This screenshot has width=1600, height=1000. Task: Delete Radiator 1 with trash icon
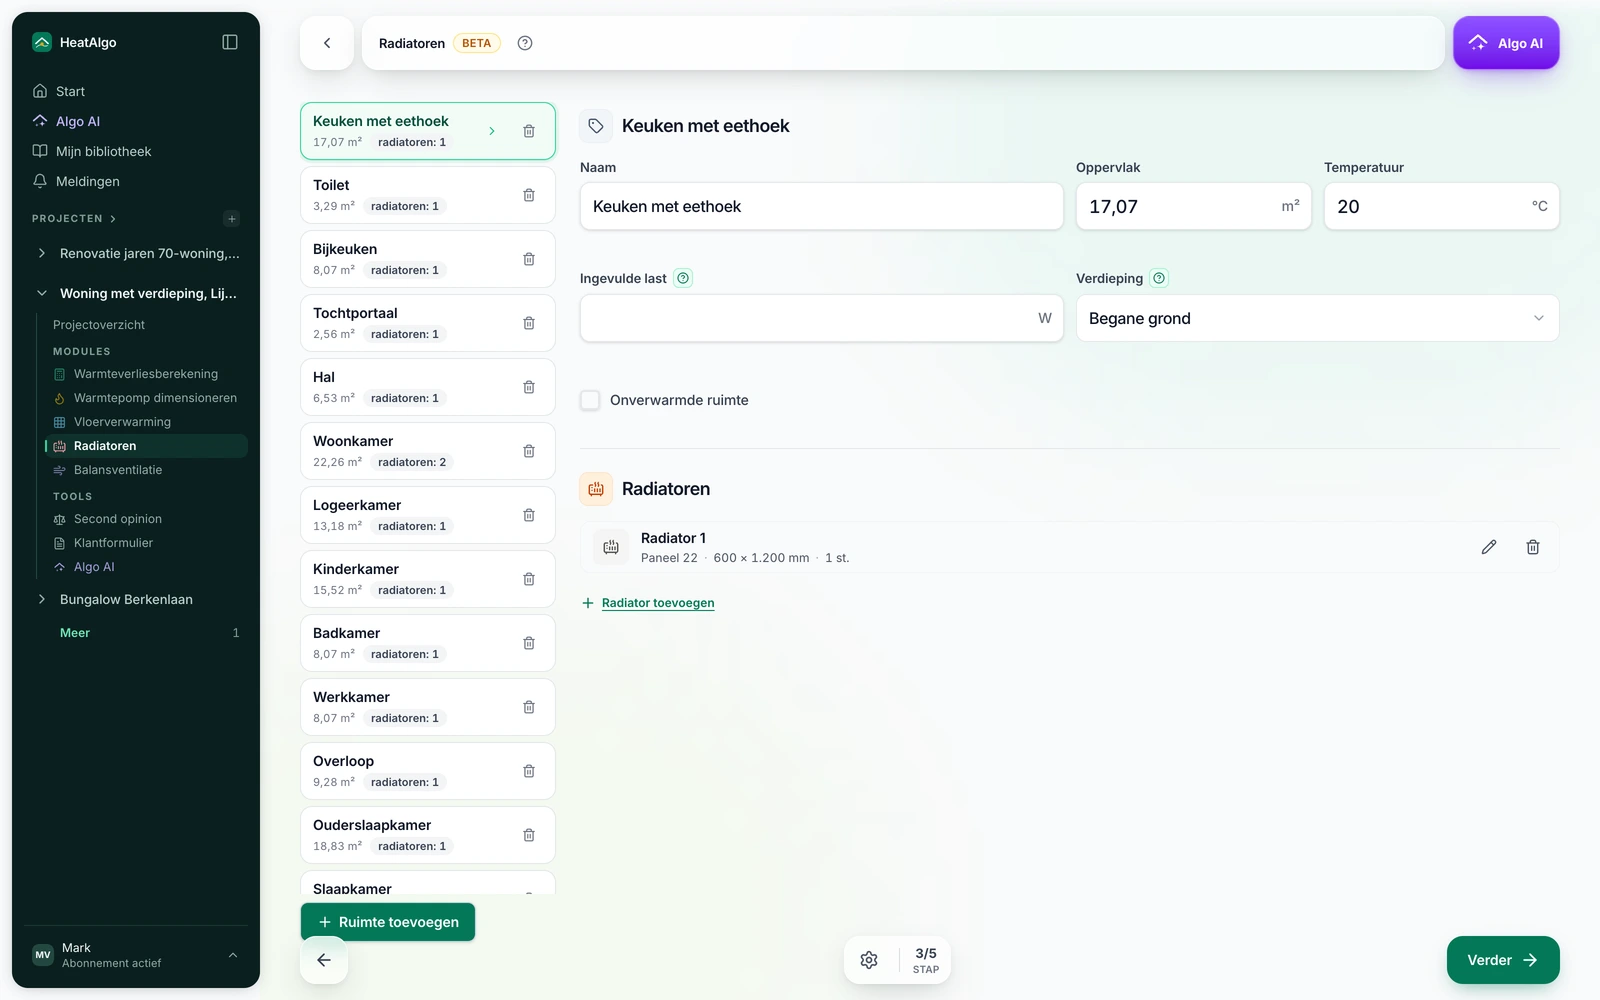click(x=1533, y=547)
